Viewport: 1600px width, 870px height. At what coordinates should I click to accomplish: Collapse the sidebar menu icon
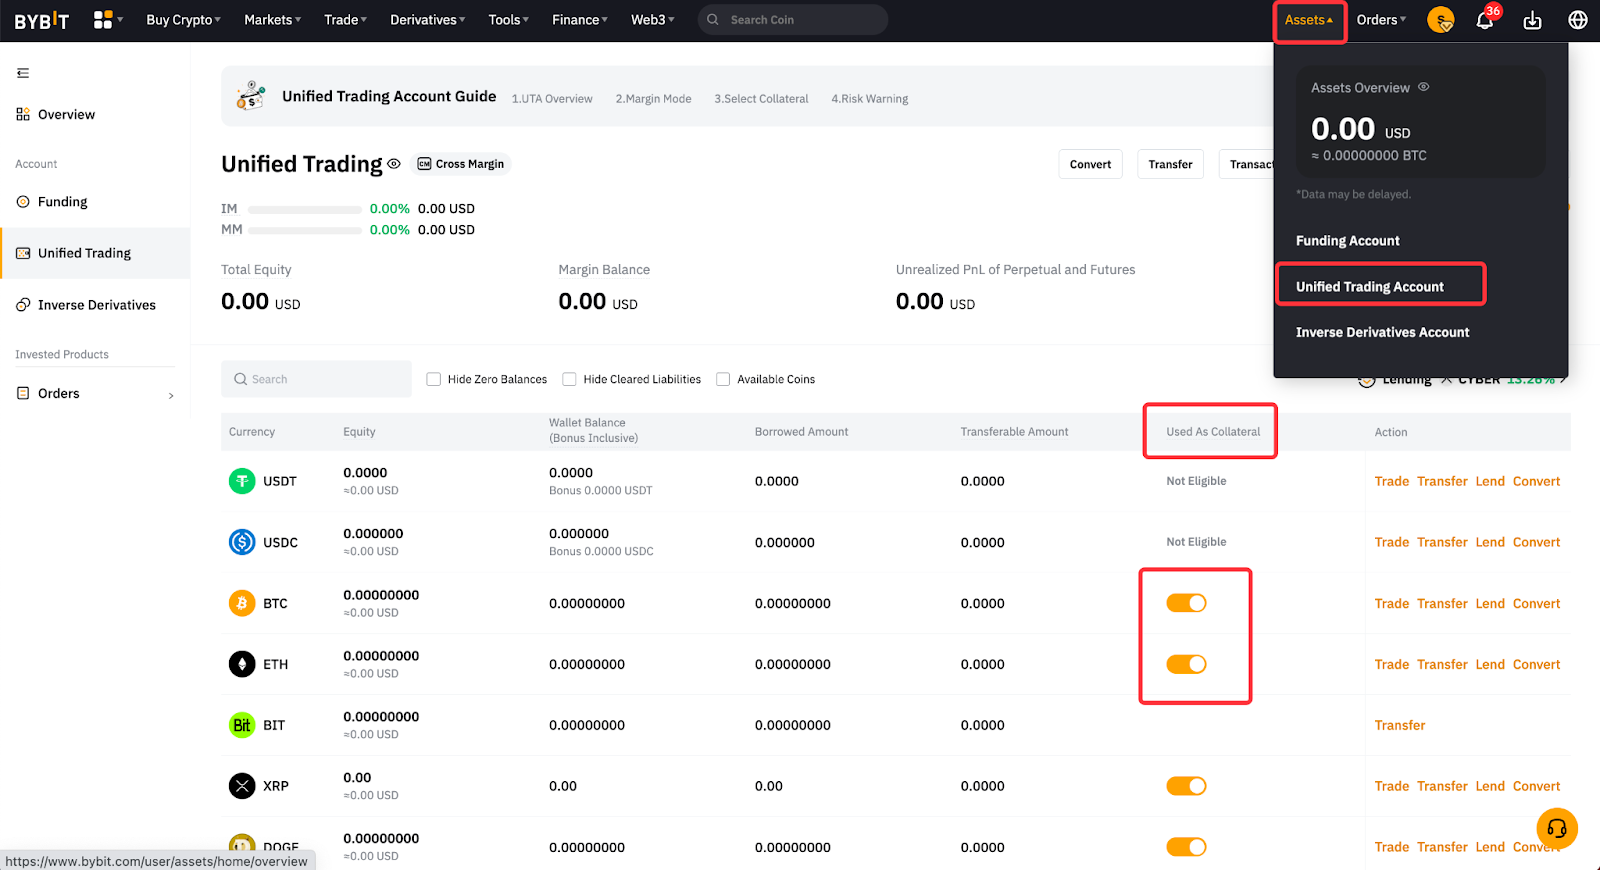(23, 73)
